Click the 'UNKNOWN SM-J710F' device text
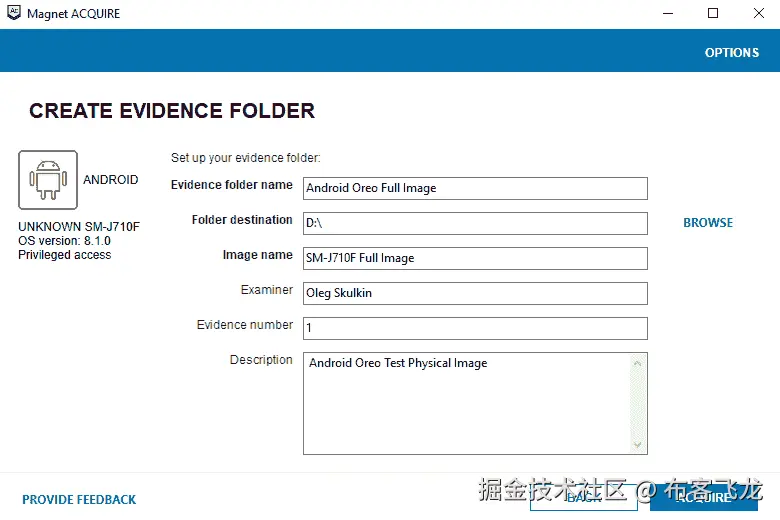 coord(79,227)
